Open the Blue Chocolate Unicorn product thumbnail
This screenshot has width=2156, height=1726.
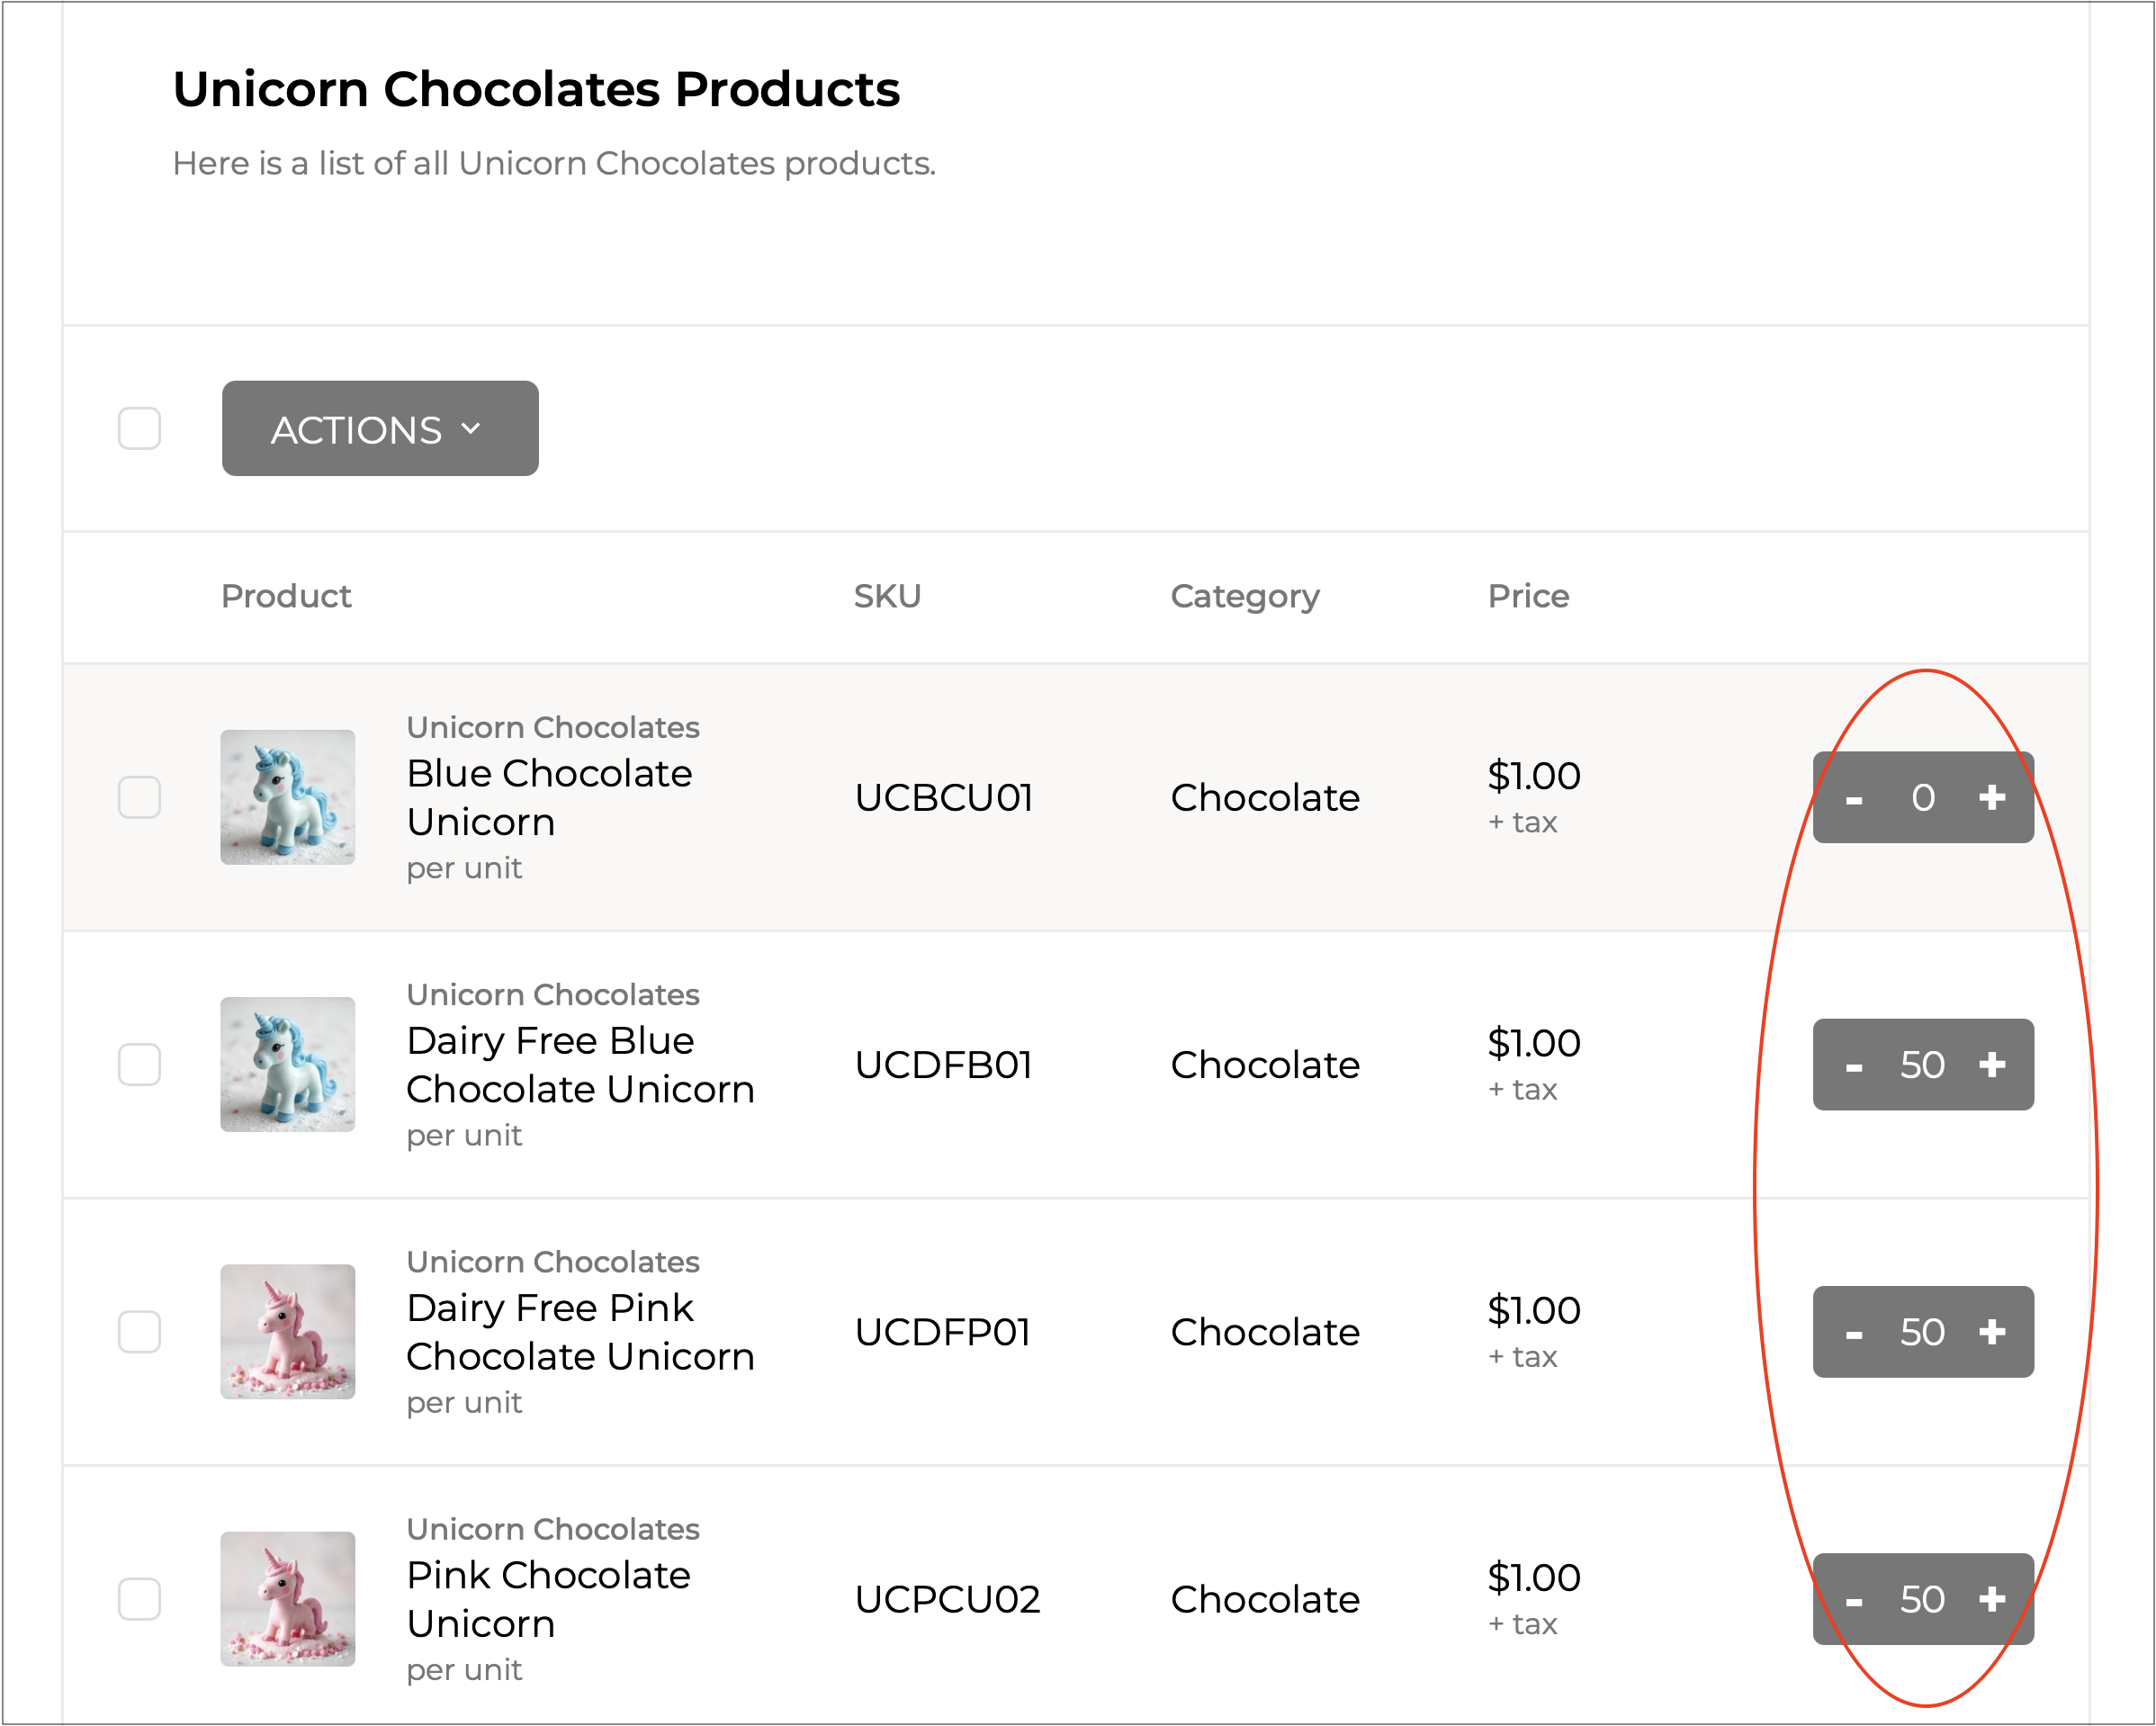click(x=287, y=797)
